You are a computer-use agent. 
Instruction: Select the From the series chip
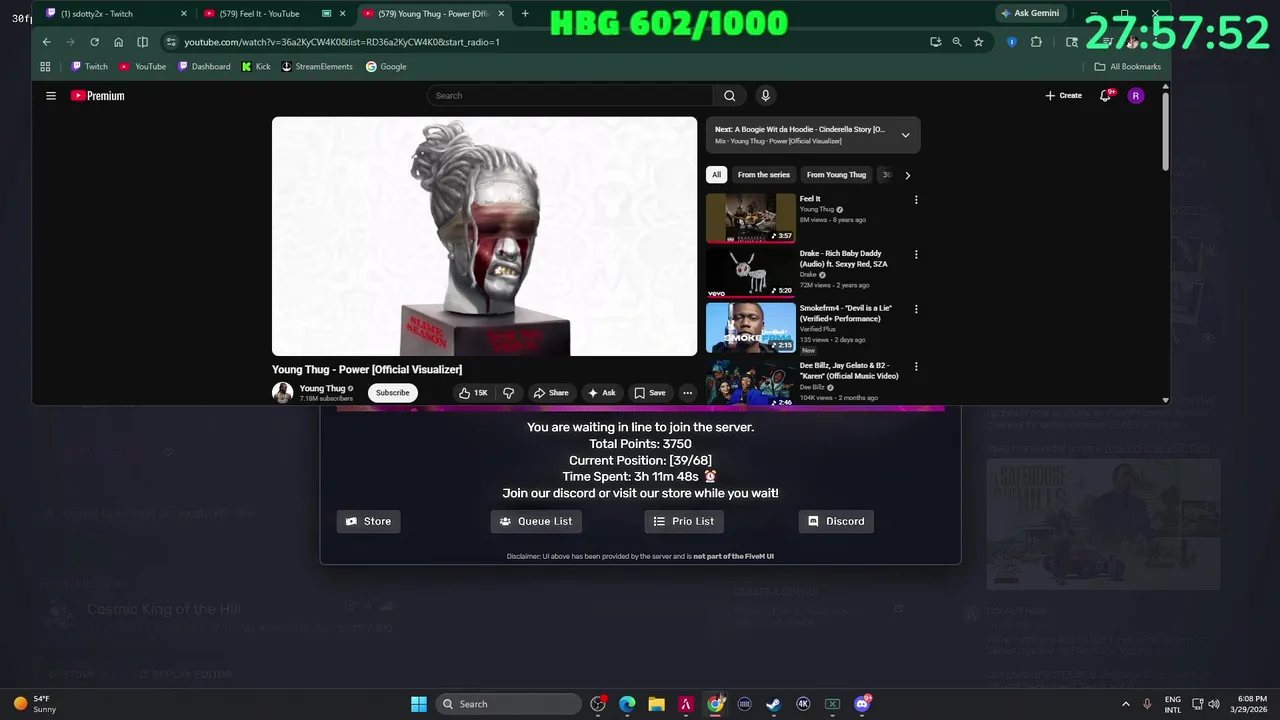point(764,175)
